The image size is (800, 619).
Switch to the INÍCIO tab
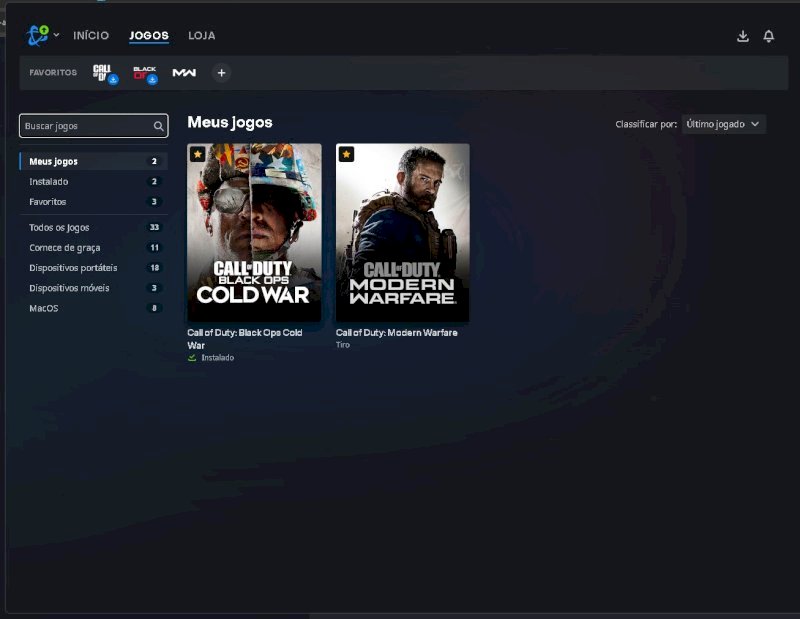point(91,36)
